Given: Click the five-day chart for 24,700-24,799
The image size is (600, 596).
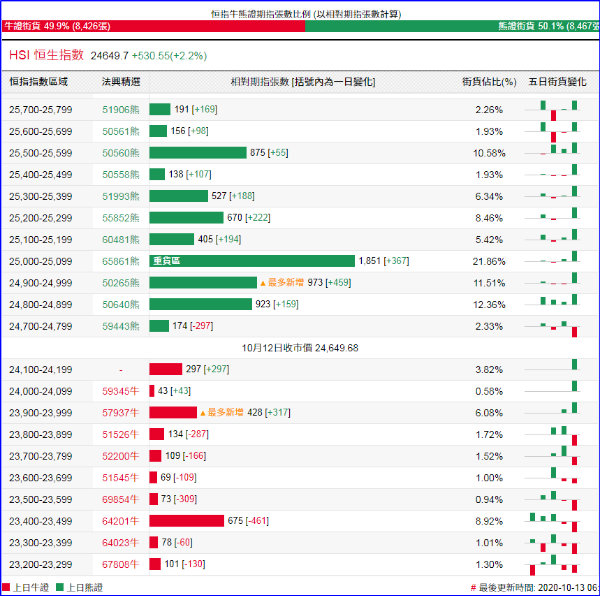Looking at the screenshot, I should click(552, 328).
